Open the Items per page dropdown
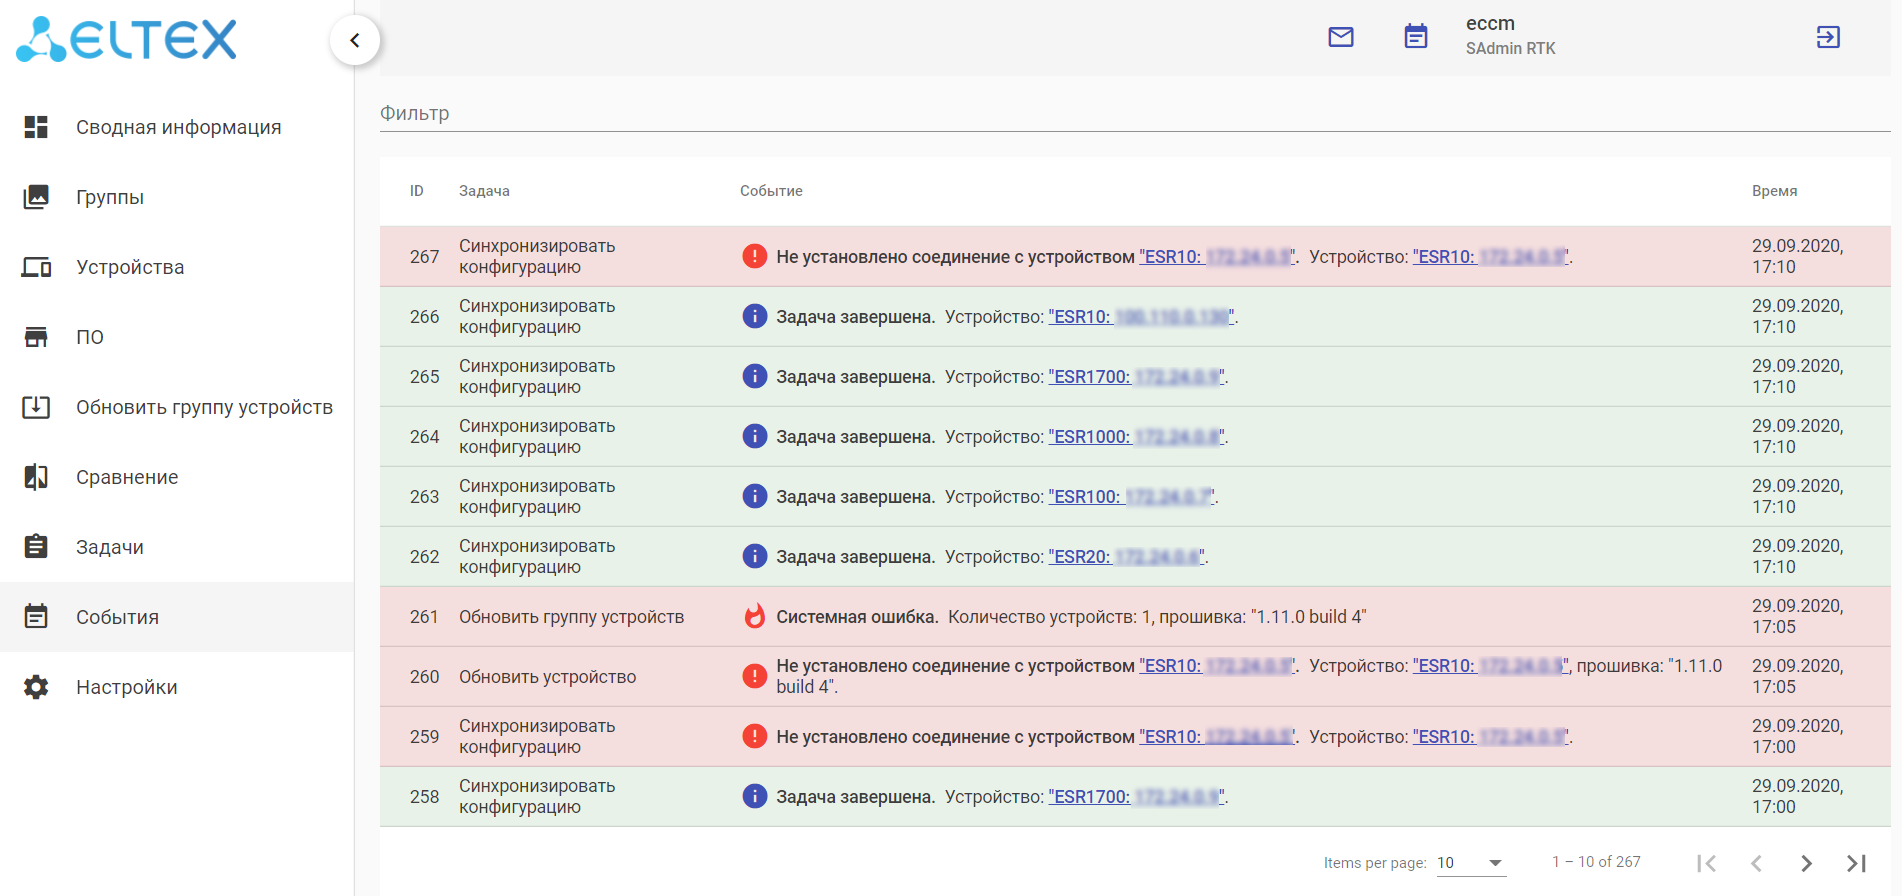This screenshot has height=896, width=1902. tap(1470, 863)
